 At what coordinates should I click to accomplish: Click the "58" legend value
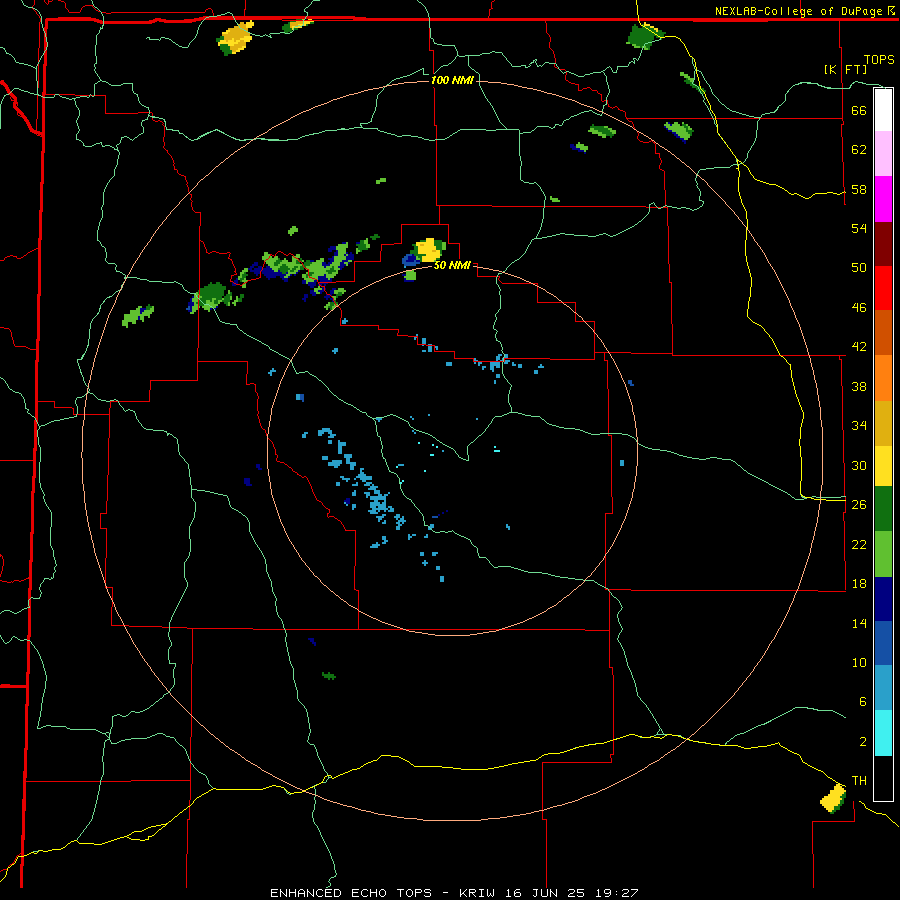pos(859,189)
